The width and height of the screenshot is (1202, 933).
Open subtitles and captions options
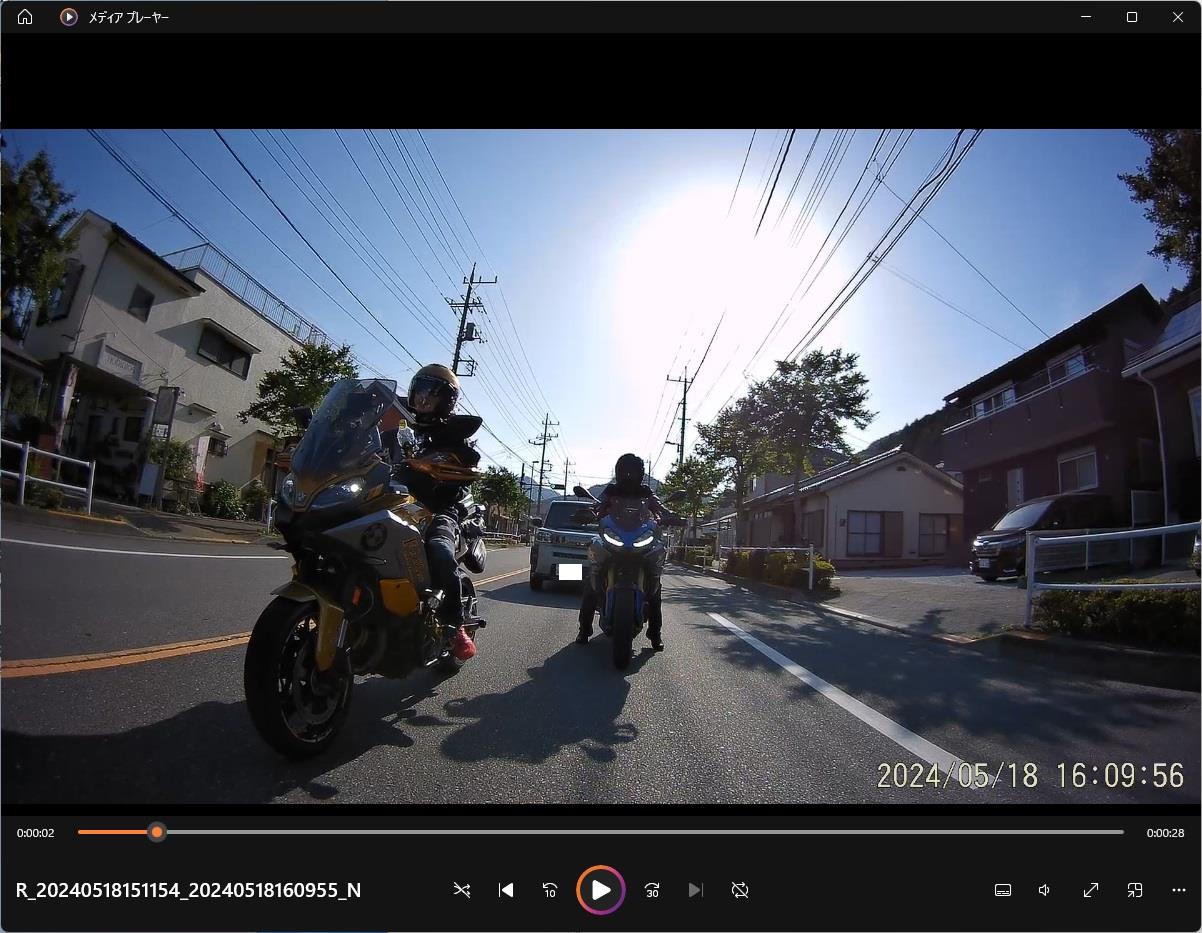1003,890
